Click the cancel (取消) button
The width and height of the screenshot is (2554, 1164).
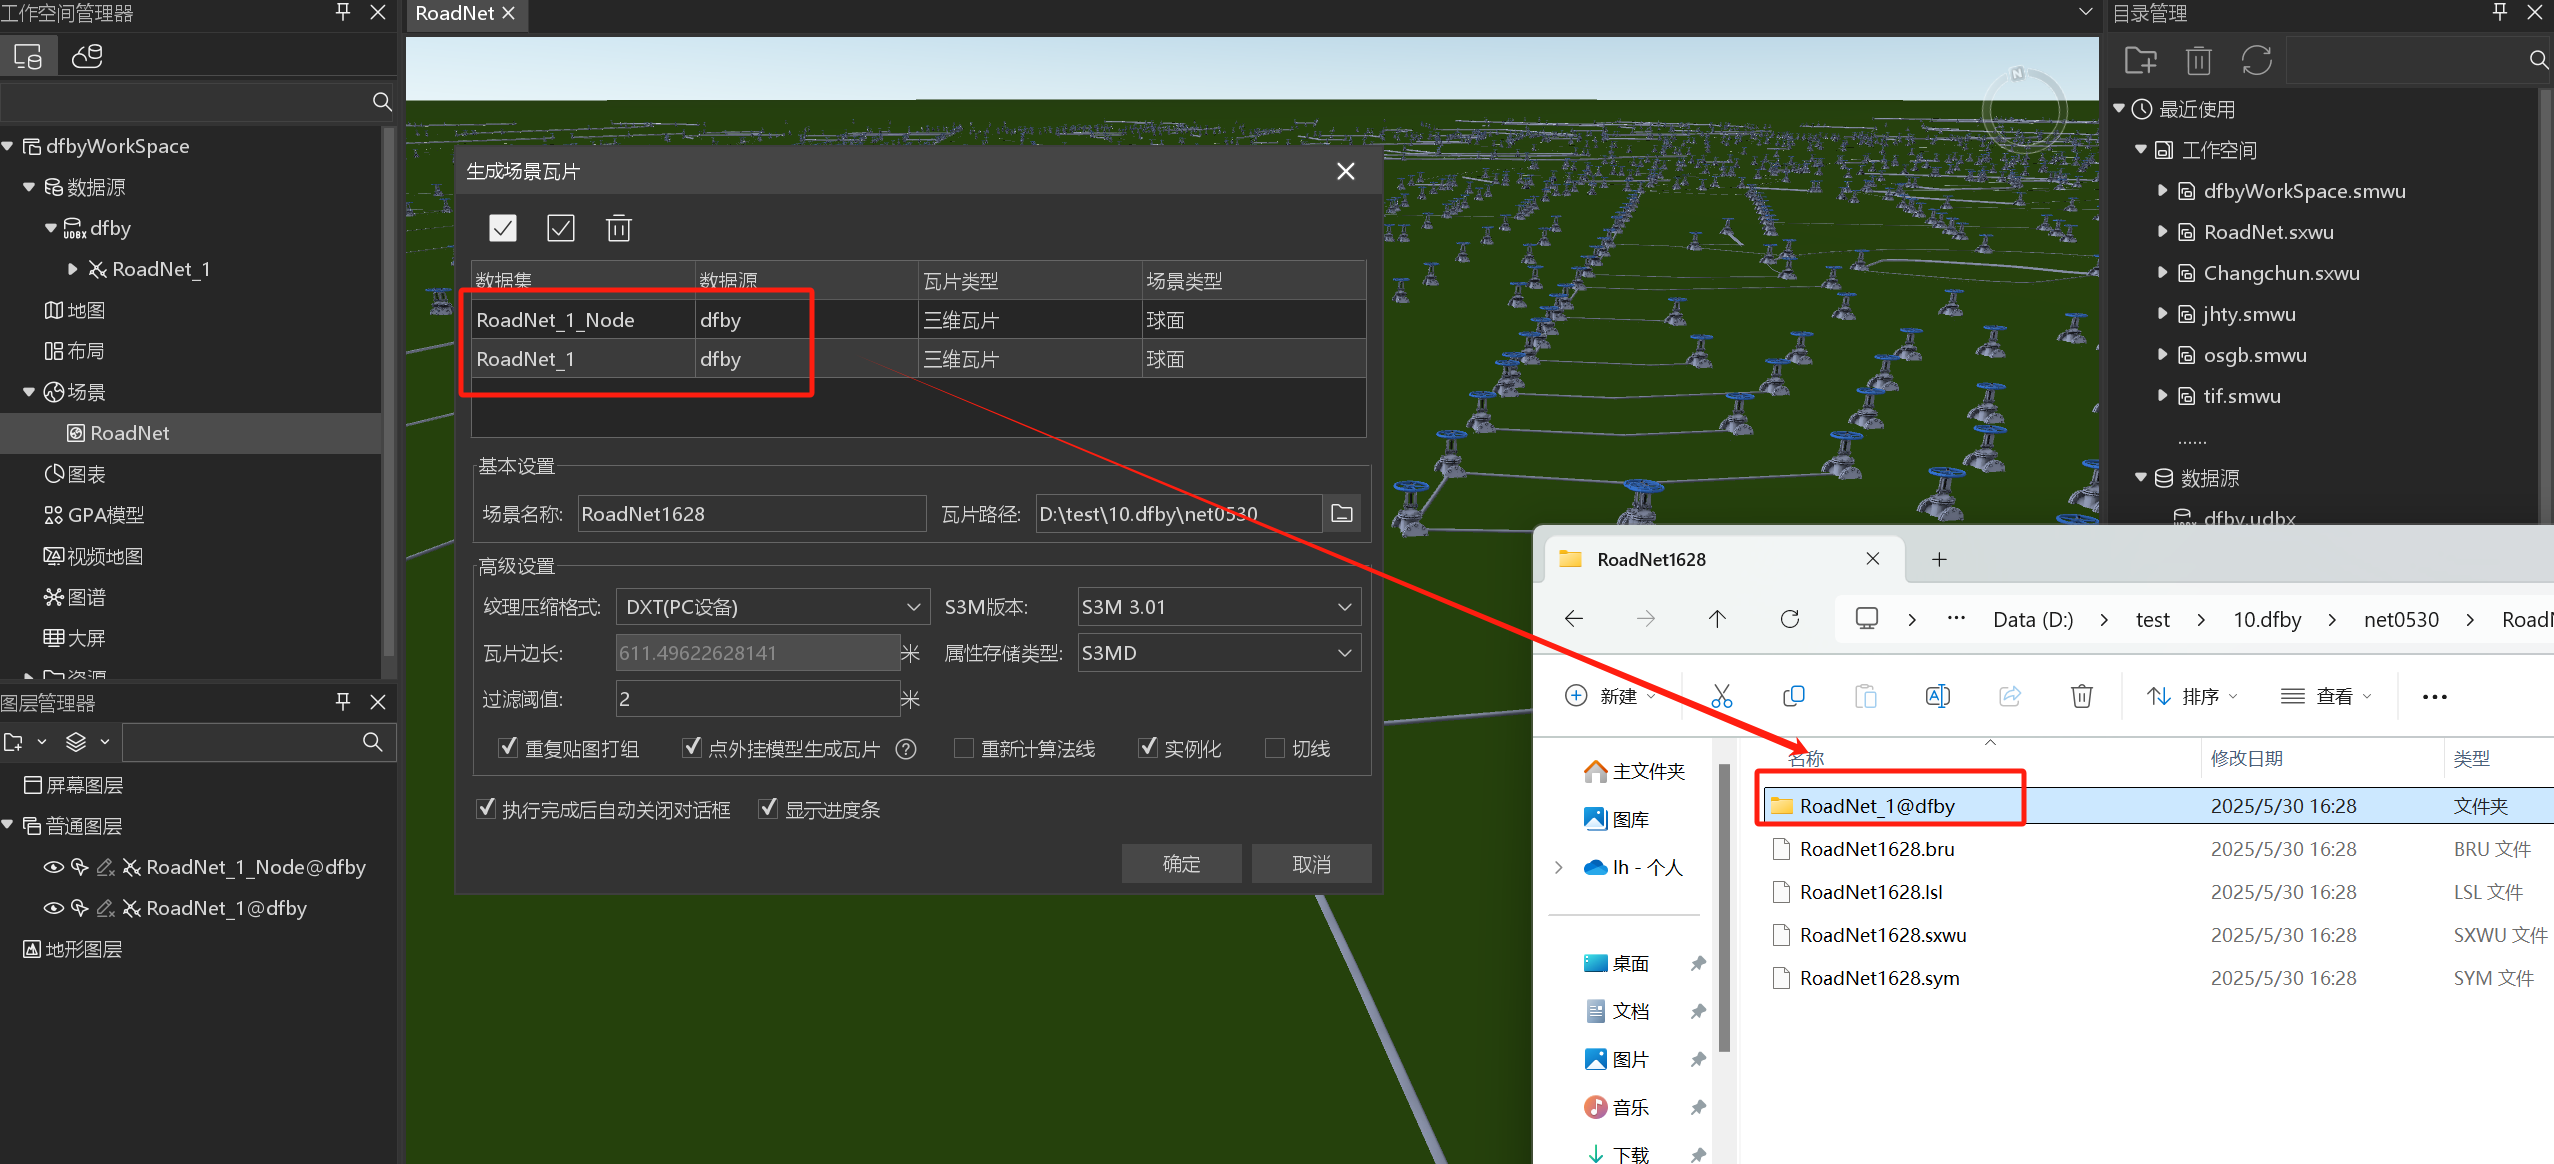1310,863
